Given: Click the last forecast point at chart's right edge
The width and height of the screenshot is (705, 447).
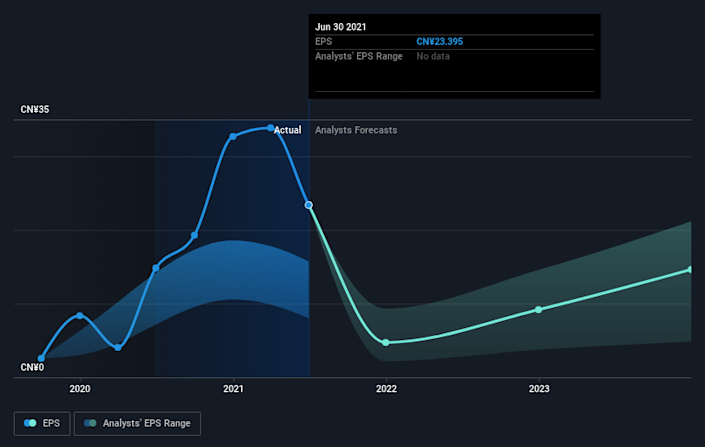Looking at the screenshot, I should click(x=690, y=269).
